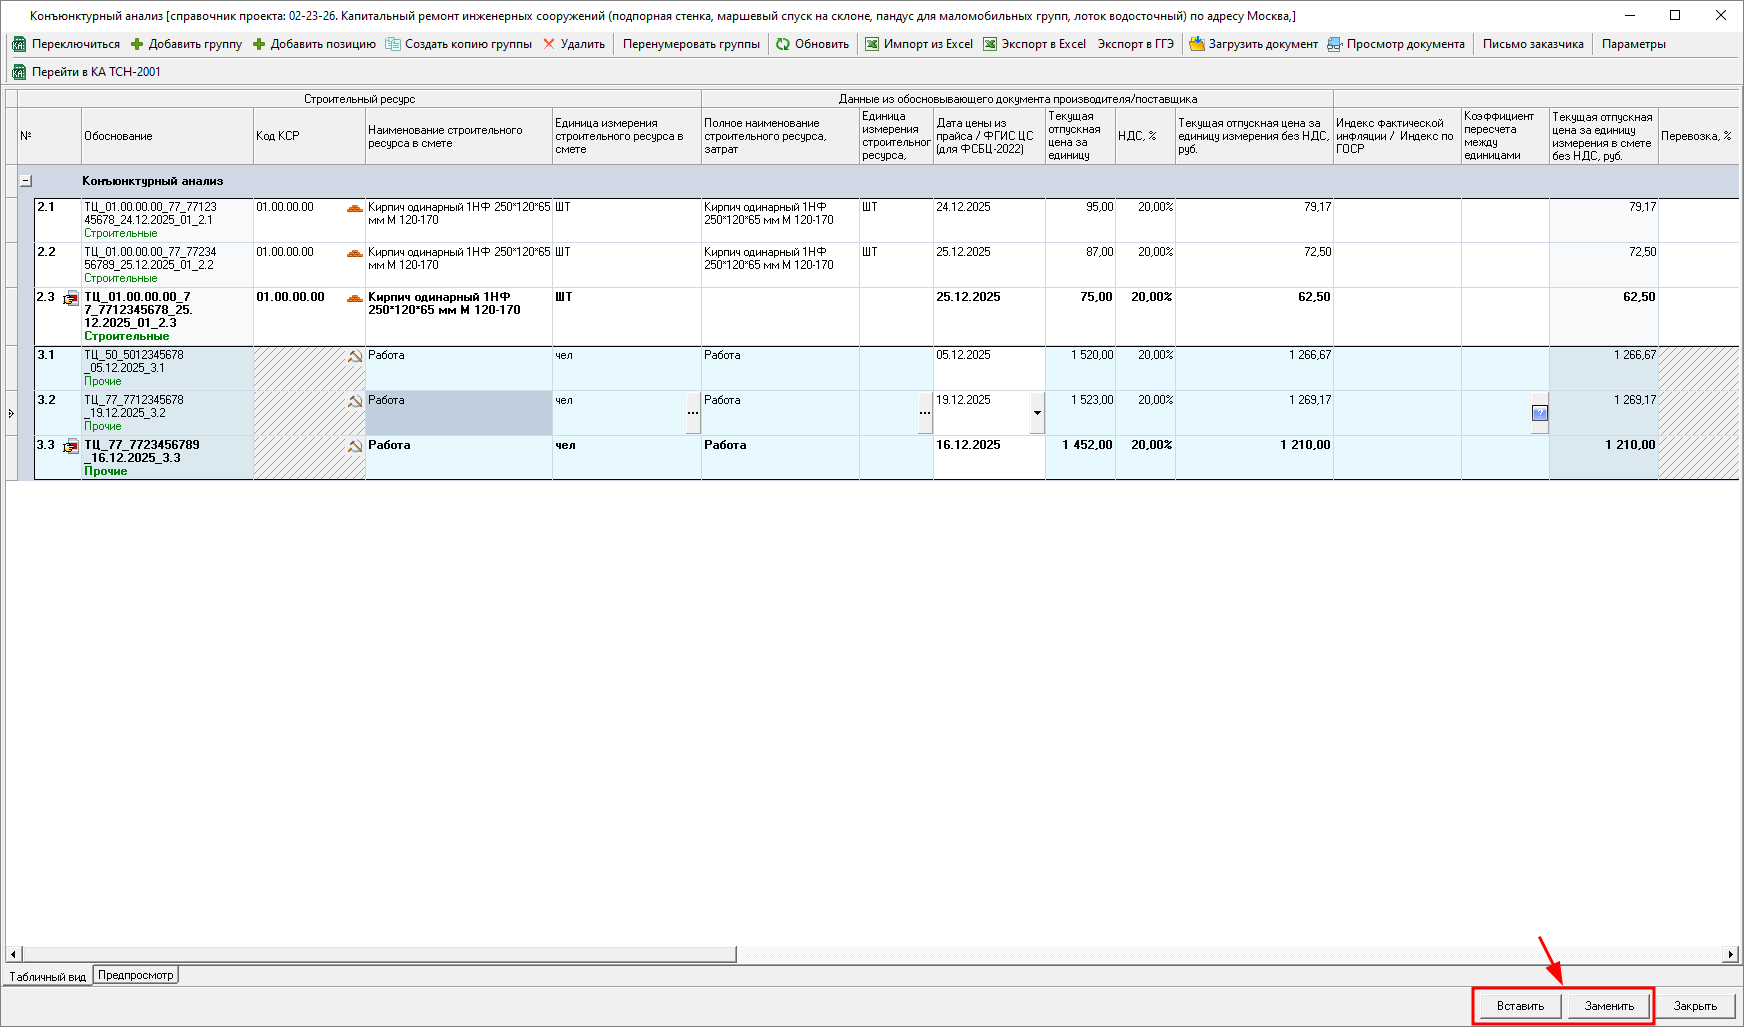The width and height of the screenshot is (1744, 1027).
Task: Open 'Просмотр документа' viewer
Action: [1395, 44]
